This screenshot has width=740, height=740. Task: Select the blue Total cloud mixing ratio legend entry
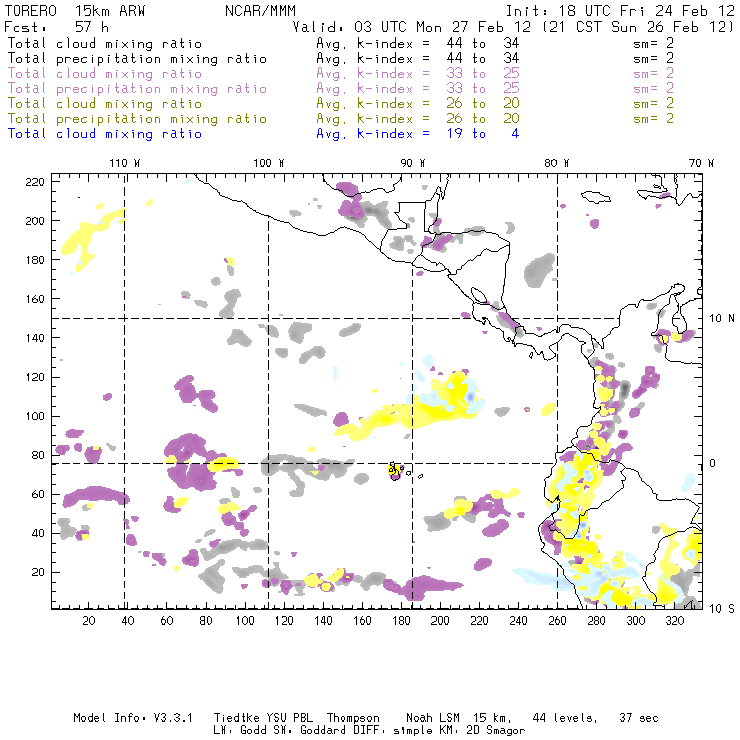[105, 133]
